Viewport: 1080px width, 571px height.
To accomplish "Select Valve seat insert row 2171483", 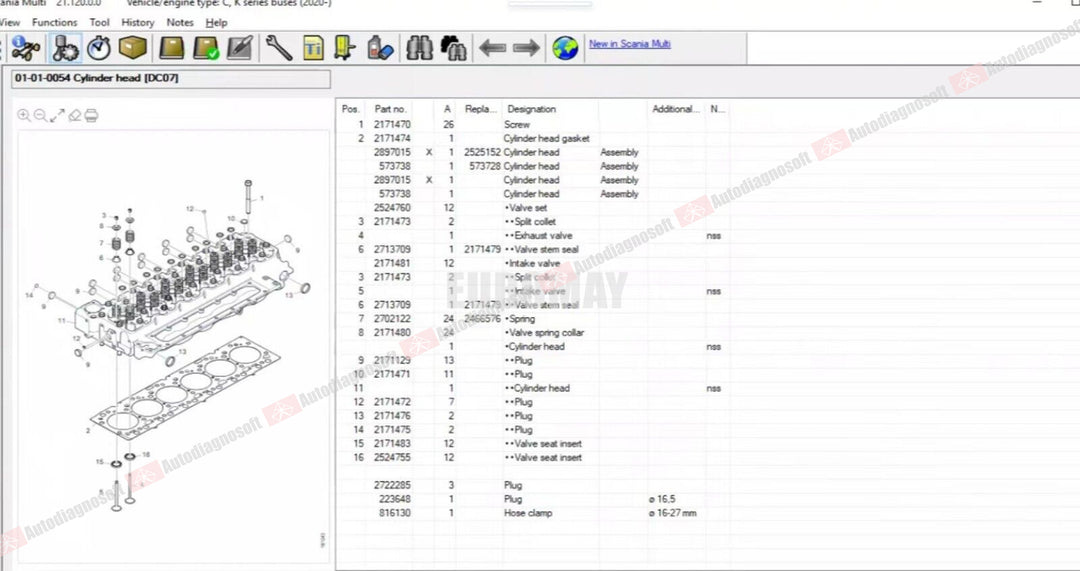I will coord(533,444).
